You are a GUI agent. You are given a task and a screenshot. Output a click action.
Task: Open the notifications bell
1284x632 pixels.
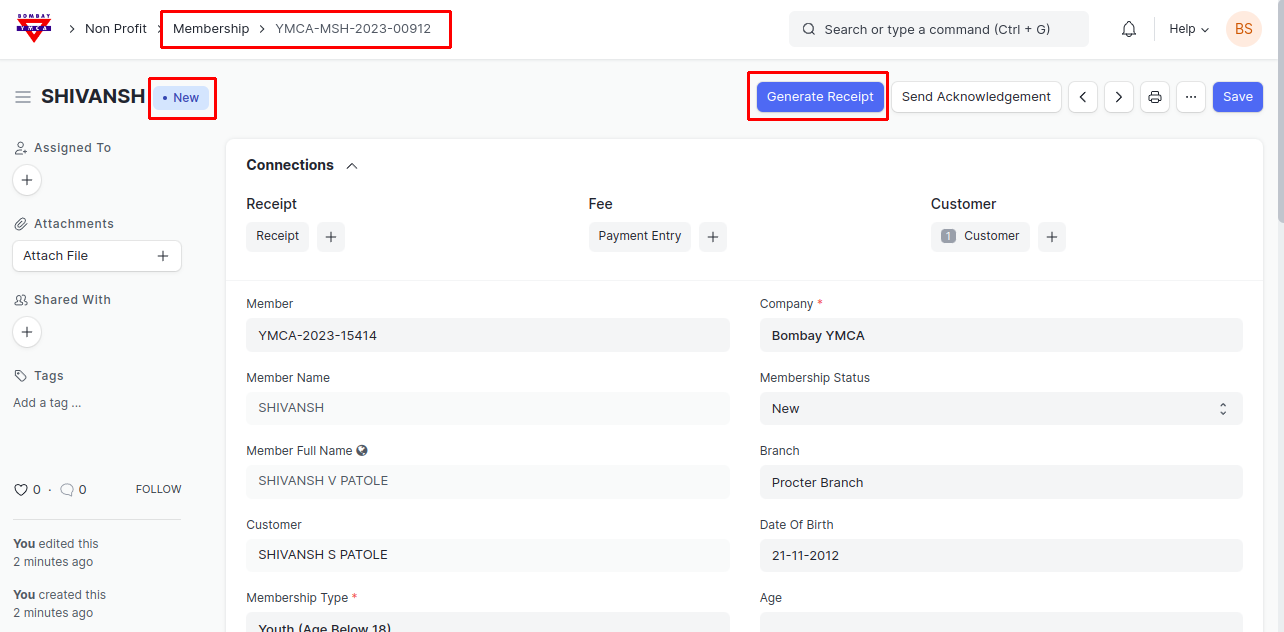[1128, 29]
